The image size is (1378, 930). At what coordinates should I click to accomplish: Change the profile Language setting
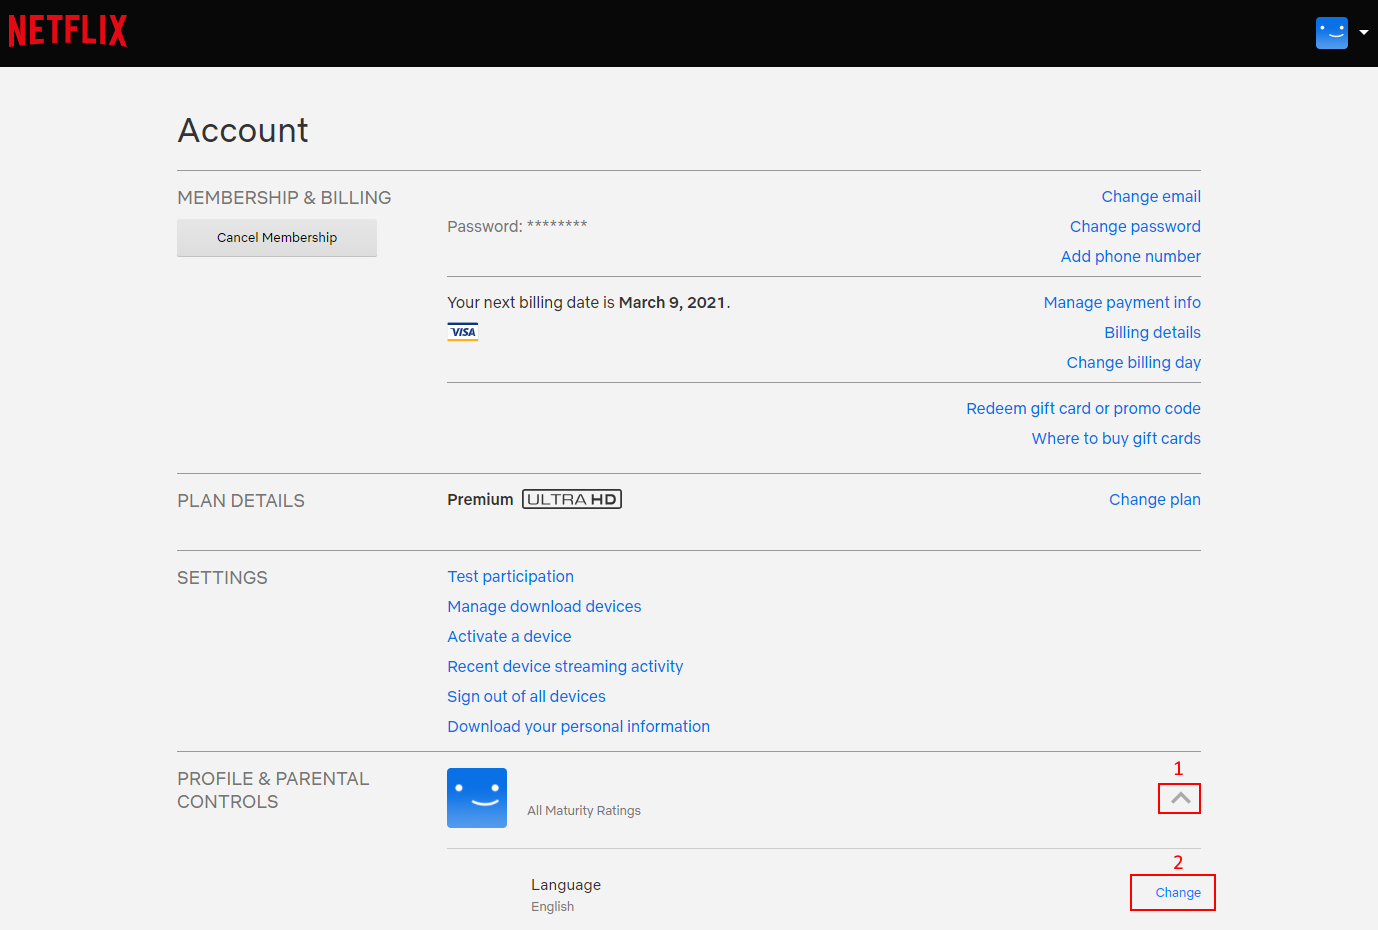(1178, 893)
